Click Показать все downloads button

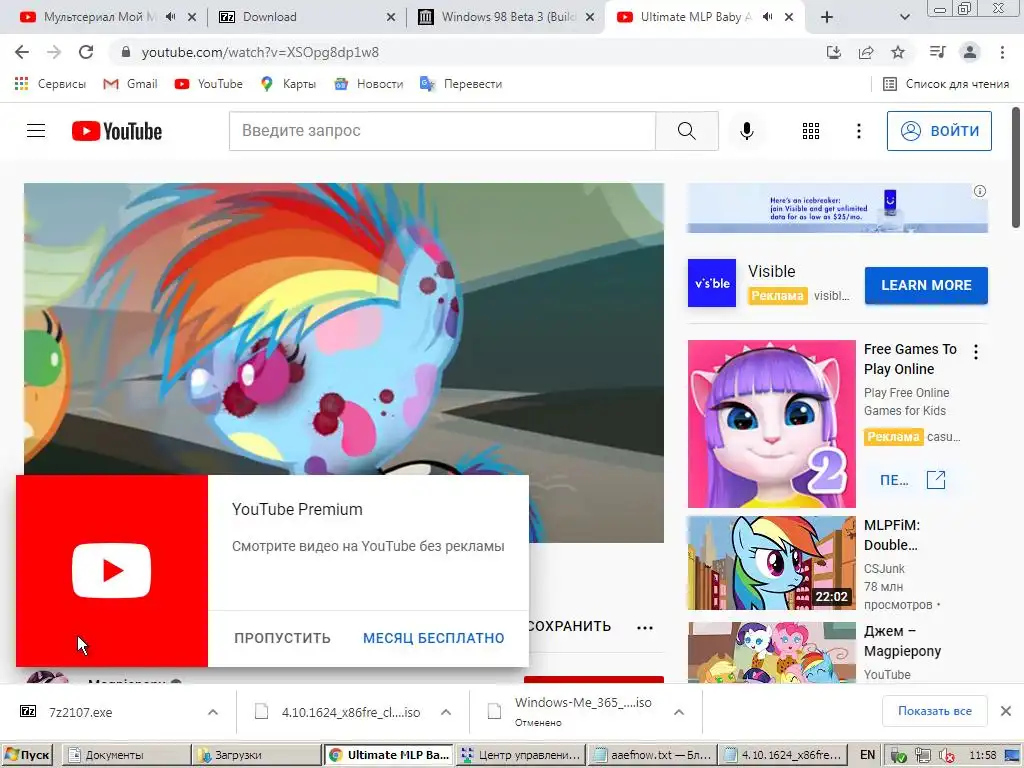tap(935, 711)
